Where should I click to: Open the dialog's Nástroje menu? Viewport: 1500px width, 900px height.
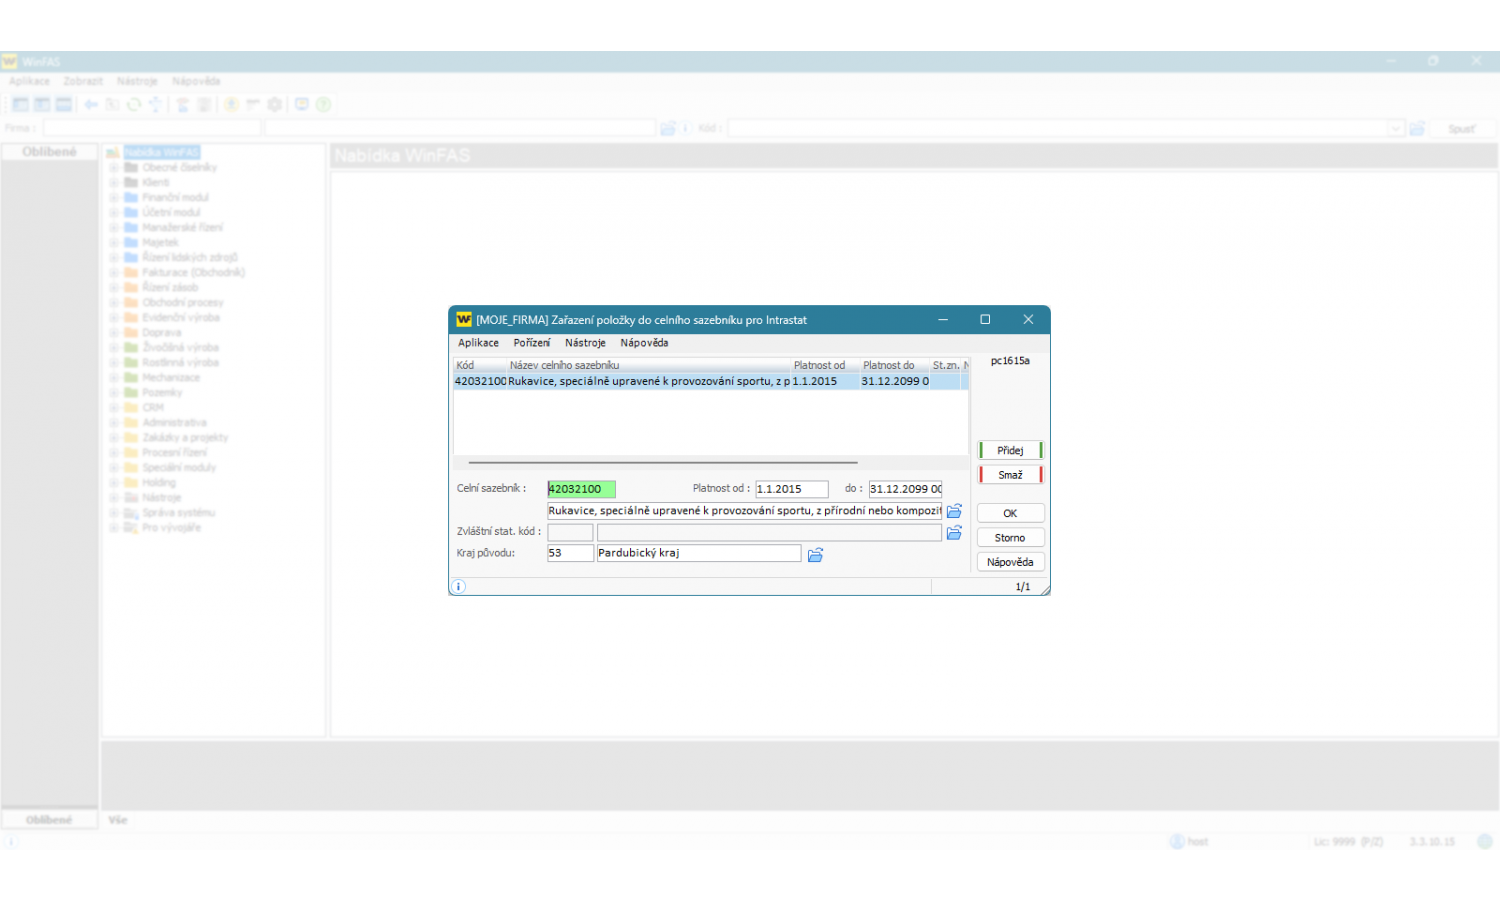pos(585,343)
